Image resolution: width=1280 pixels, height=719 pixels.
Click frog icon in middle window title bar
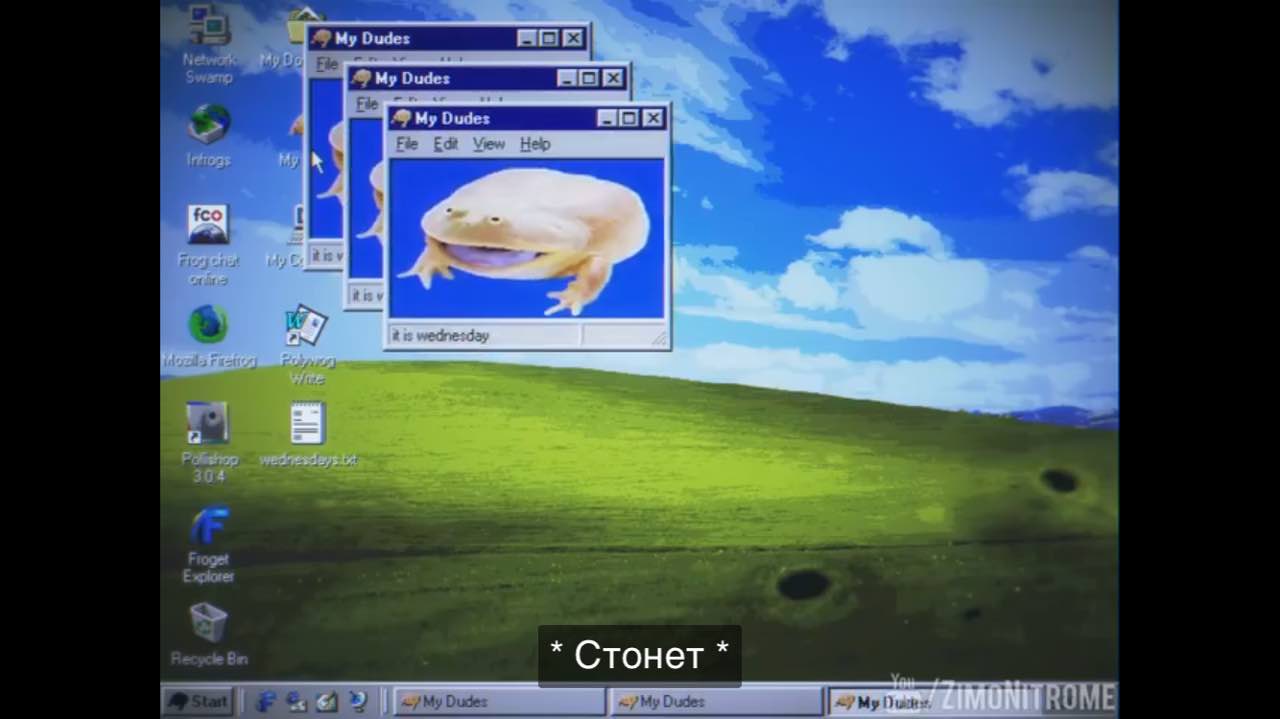pos(361,78)
